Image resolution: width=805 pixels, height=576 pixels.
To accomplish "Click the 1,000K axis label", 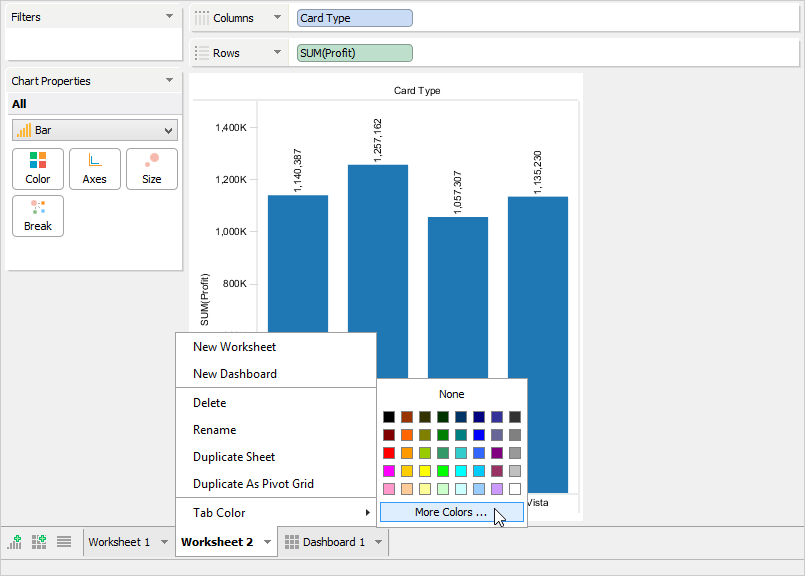I will click(x=231, y=232).
